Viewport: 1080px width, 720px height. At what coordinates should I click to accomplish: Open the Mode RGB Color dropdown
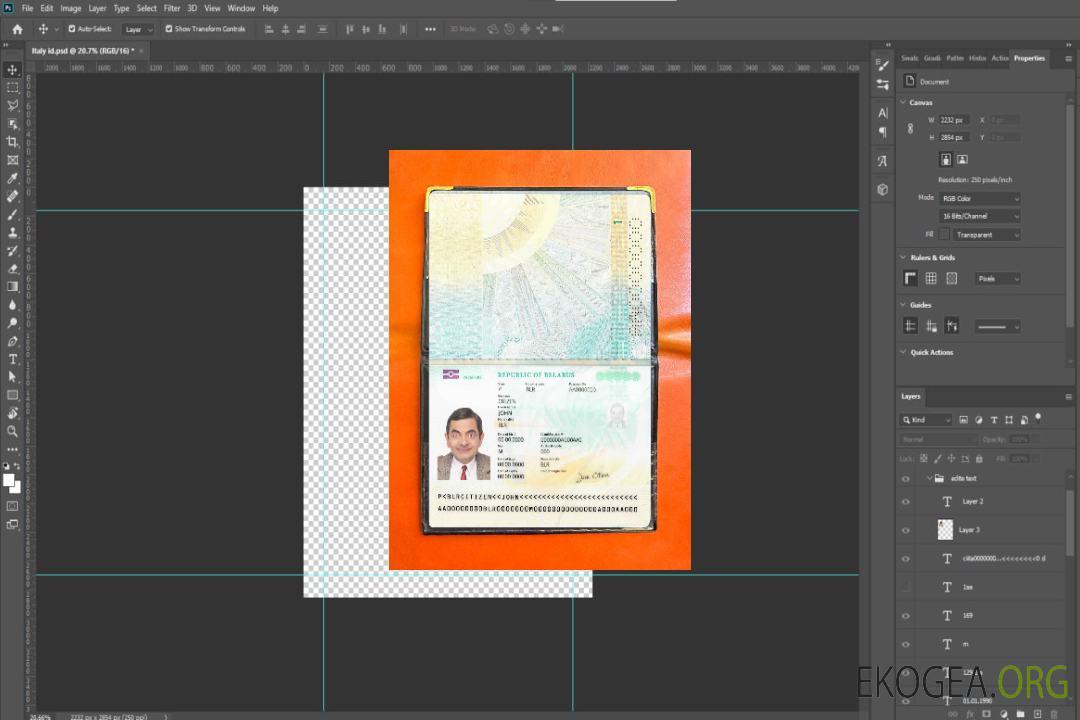(979, 198)
